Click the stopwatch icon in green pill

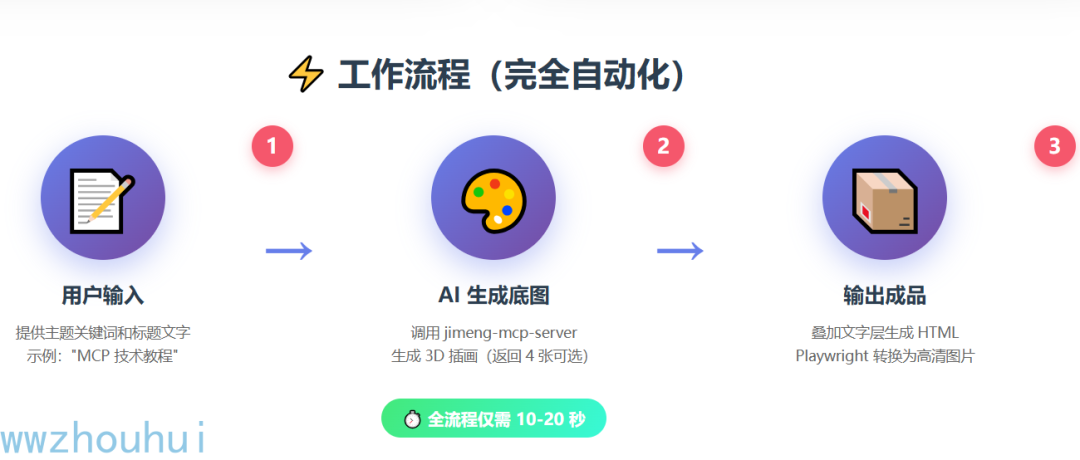[x=413, y=419]
